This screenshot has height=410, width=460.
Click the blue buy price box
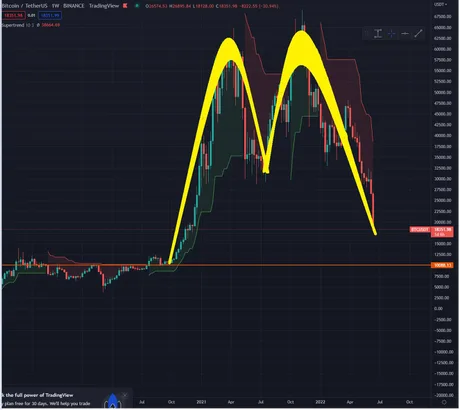click(50, 15)
